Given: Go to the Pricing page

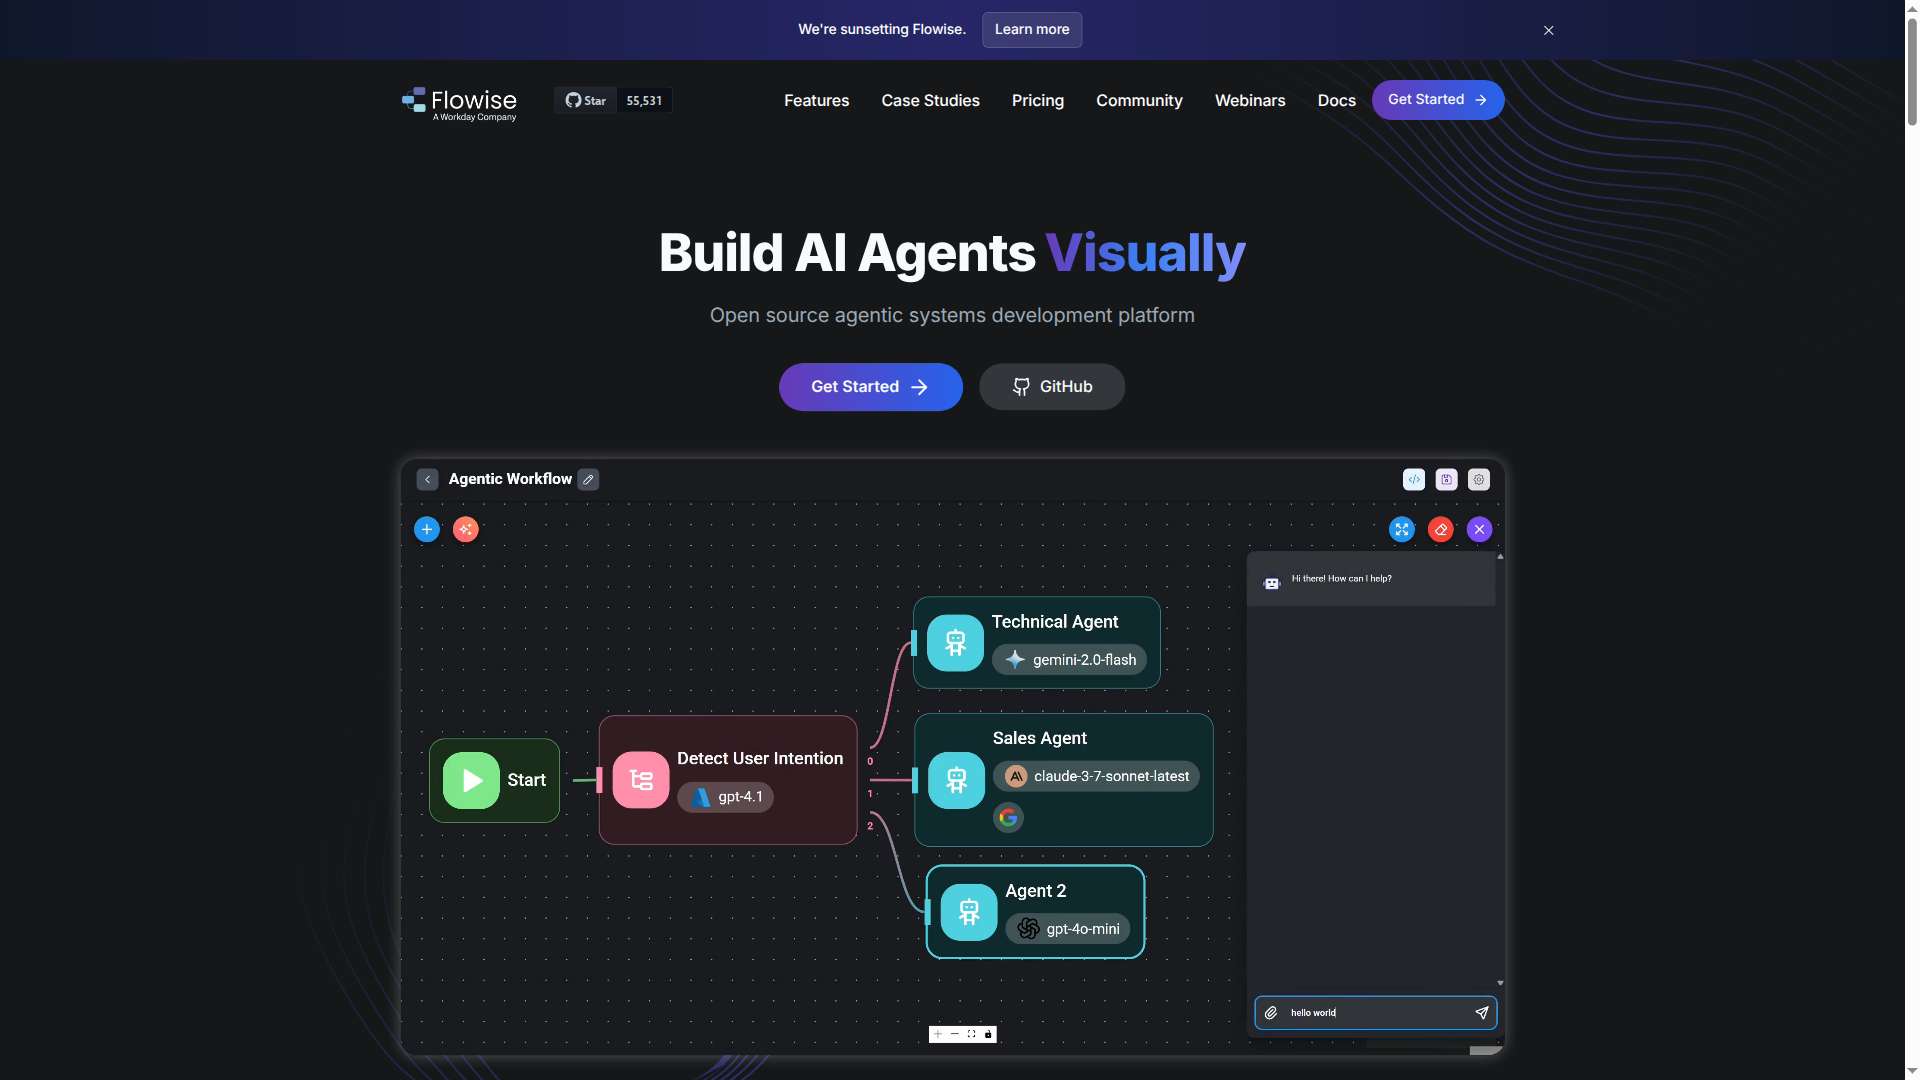Looking at the screenshot, I should point(1037,100).
